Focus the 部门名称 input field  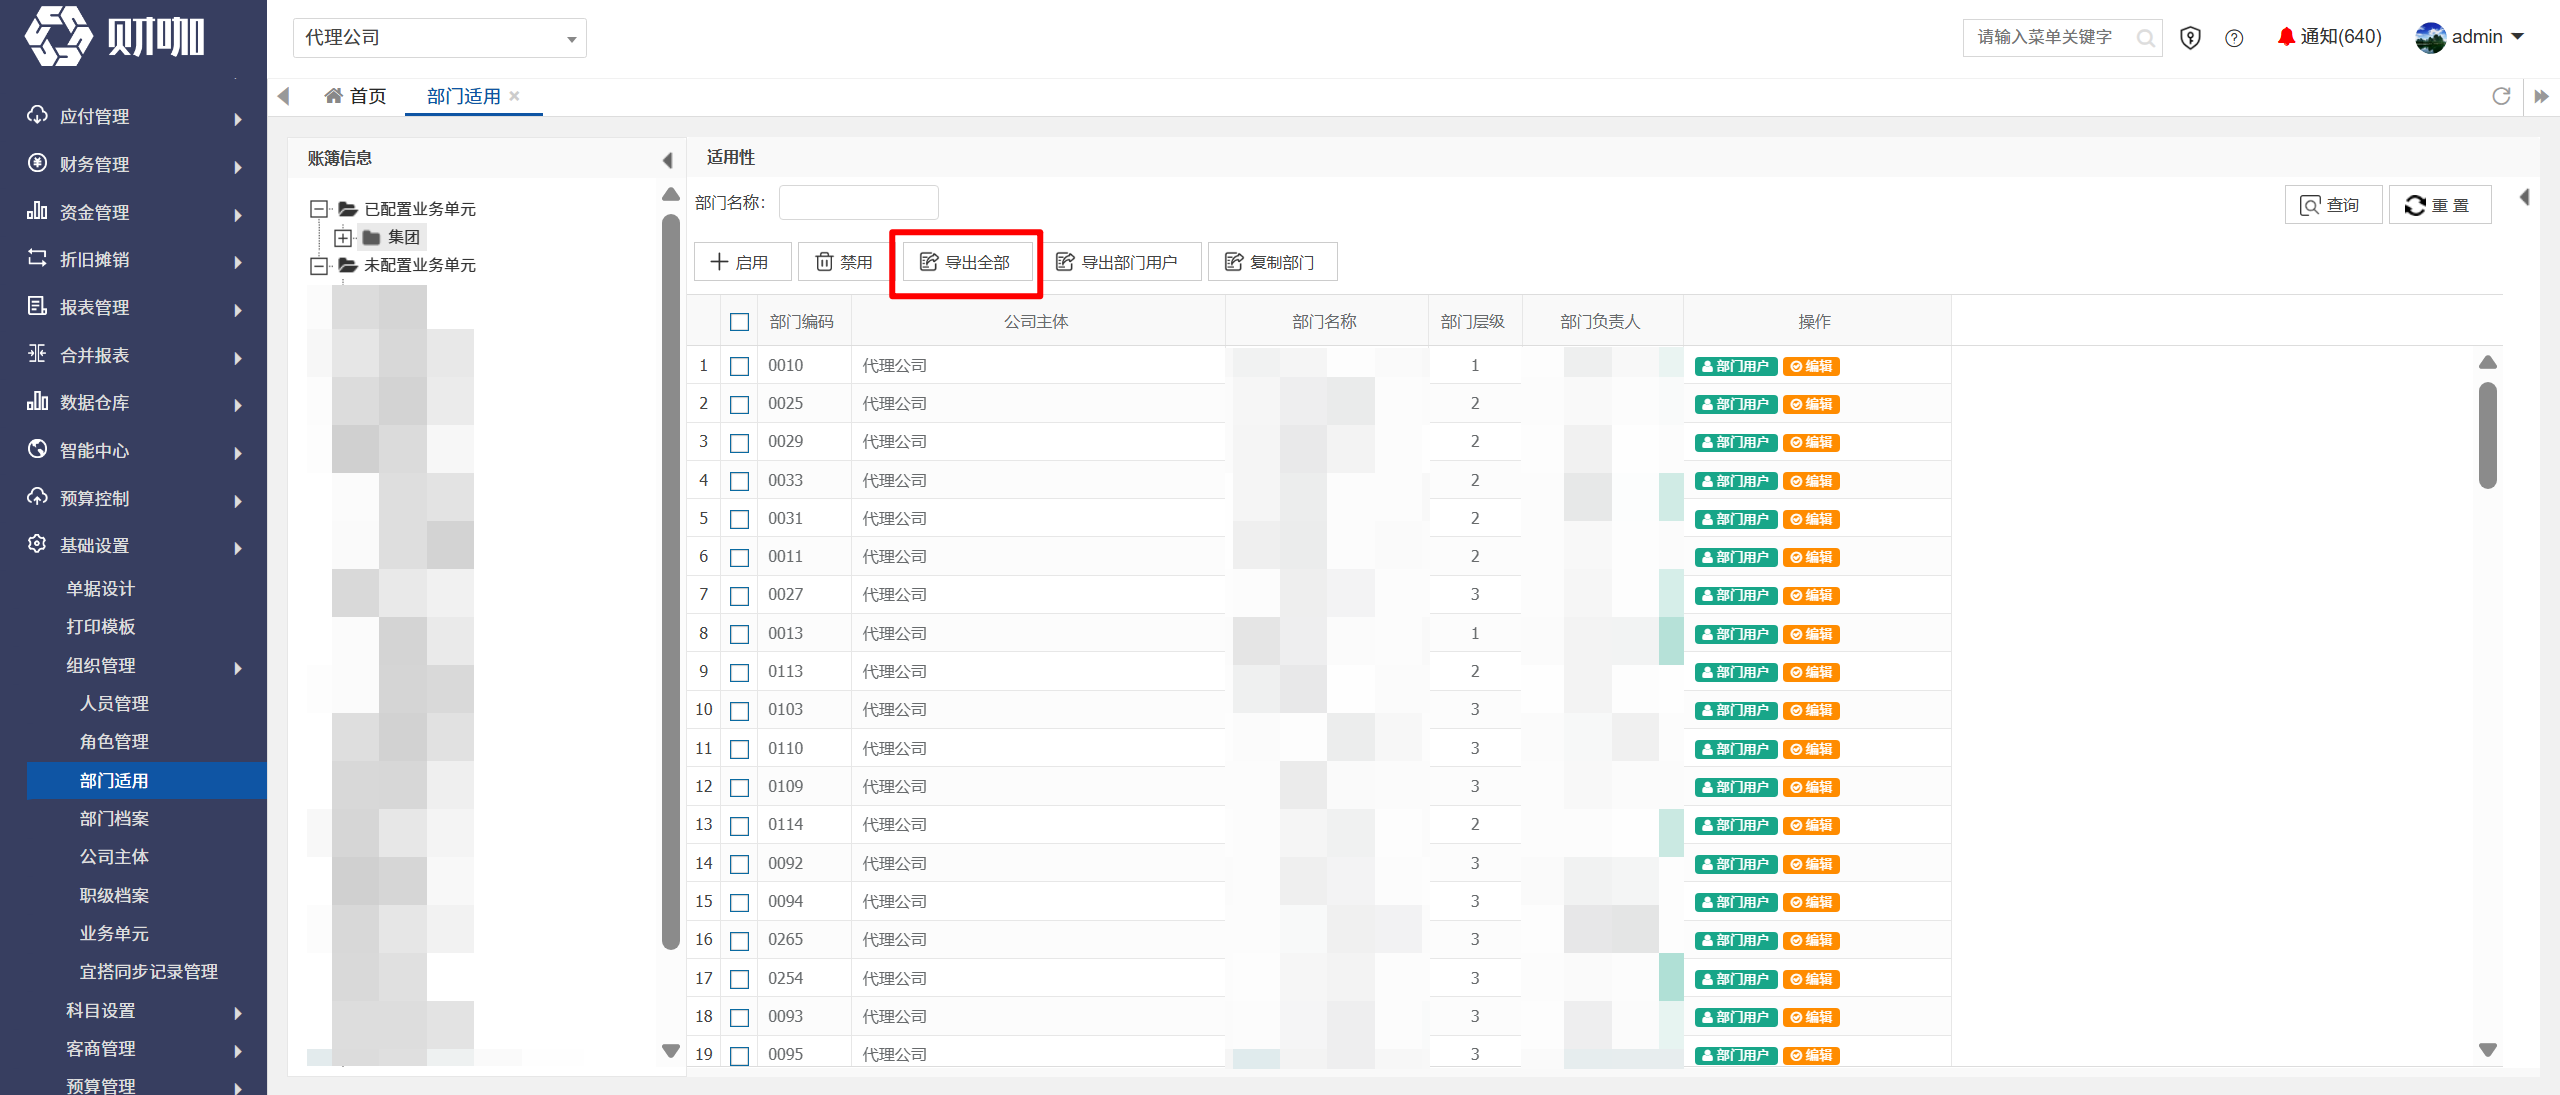(x=858, y=203)
